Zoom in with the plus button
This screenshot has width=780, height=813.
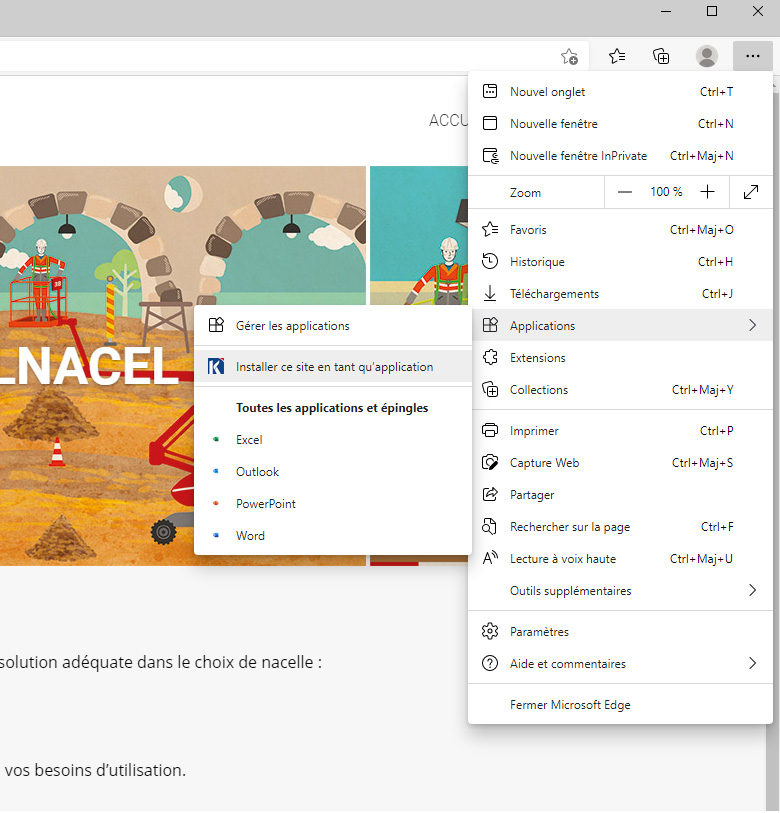point(708,192)
